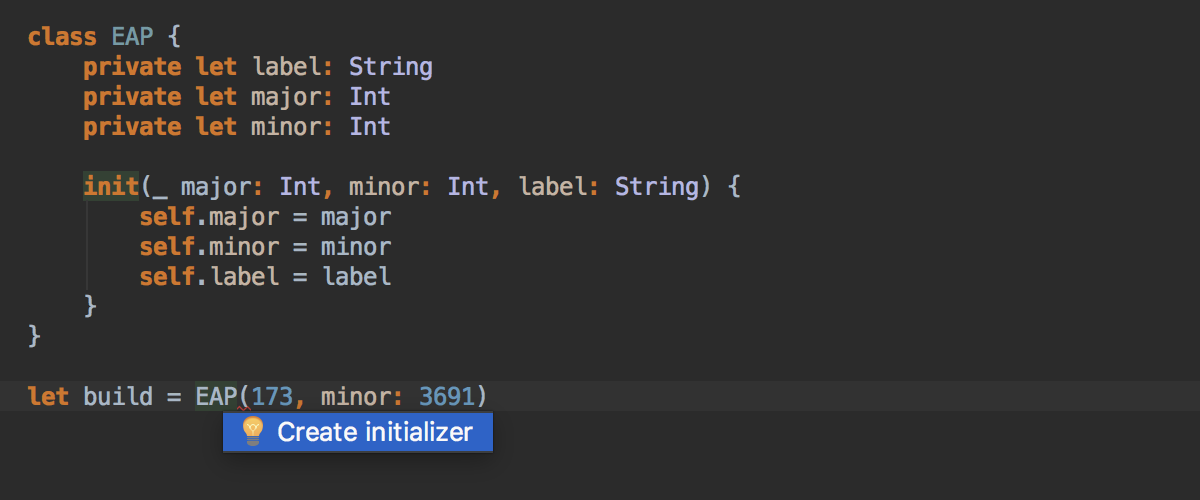Click the number 3691 argument
The image size is (1200, 500).
pyautogui.click(x=446, y=396)
